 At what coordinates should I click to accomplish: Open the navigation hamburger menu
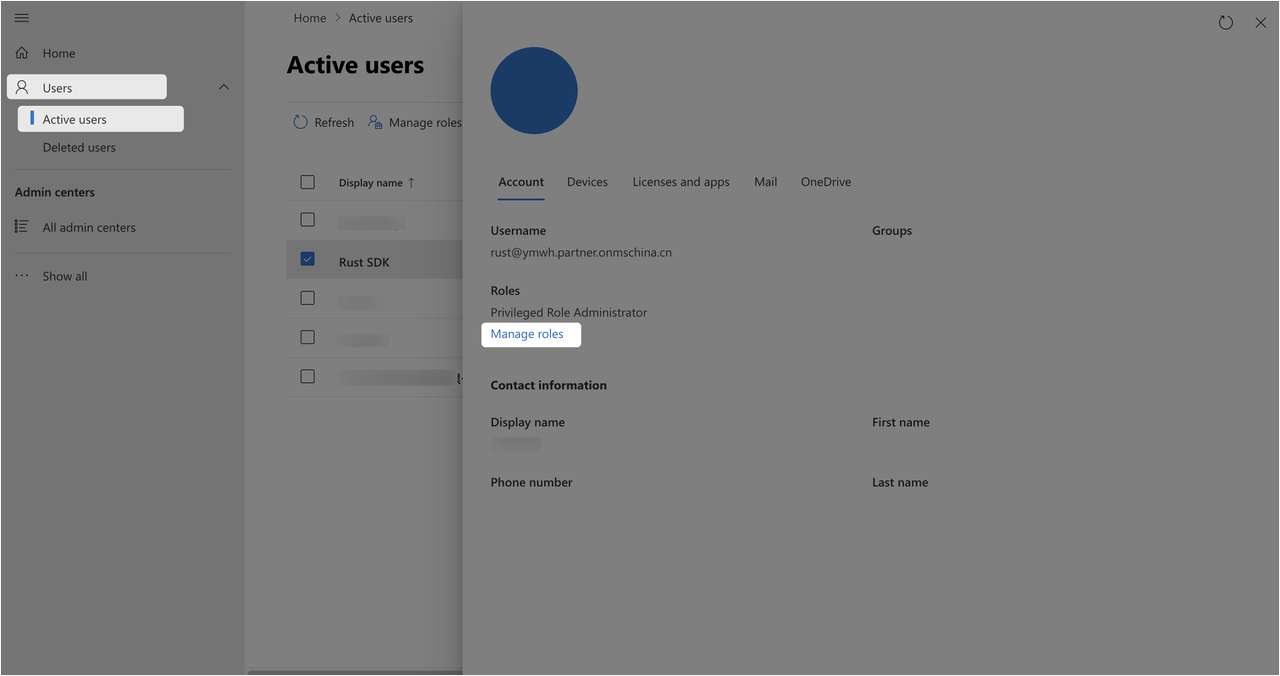21,17
